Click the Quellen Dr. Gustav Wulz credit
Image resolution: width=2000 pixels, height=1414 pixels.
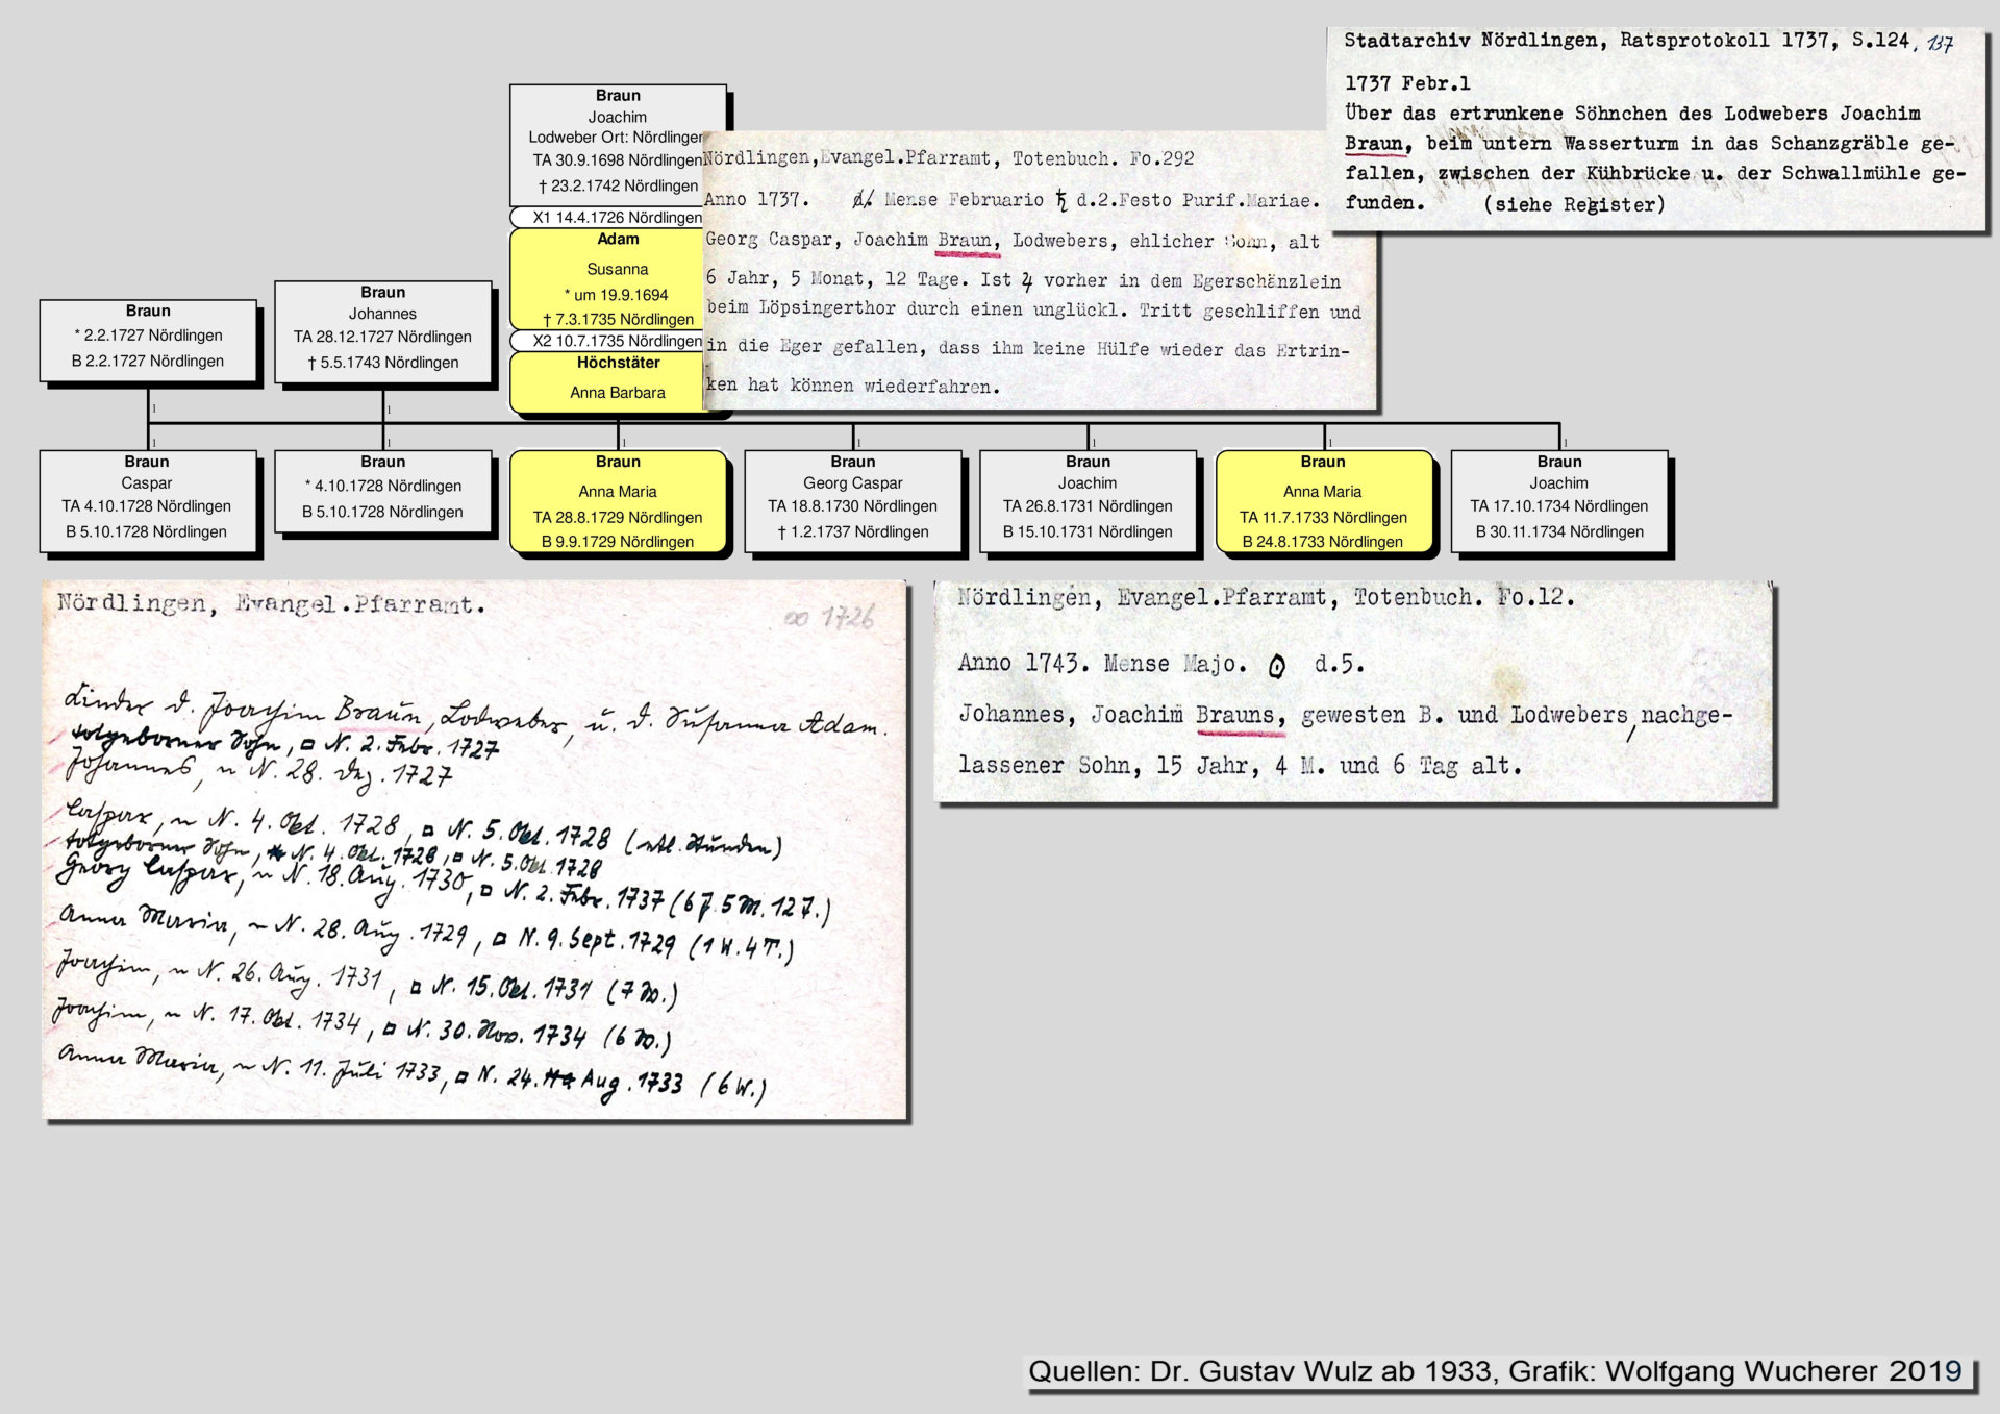coord(1495,1371)
